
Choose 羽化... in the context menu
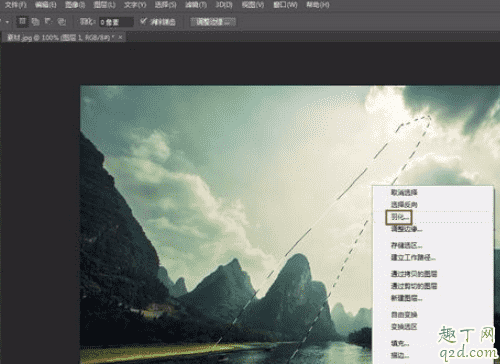tap(399, 217)
